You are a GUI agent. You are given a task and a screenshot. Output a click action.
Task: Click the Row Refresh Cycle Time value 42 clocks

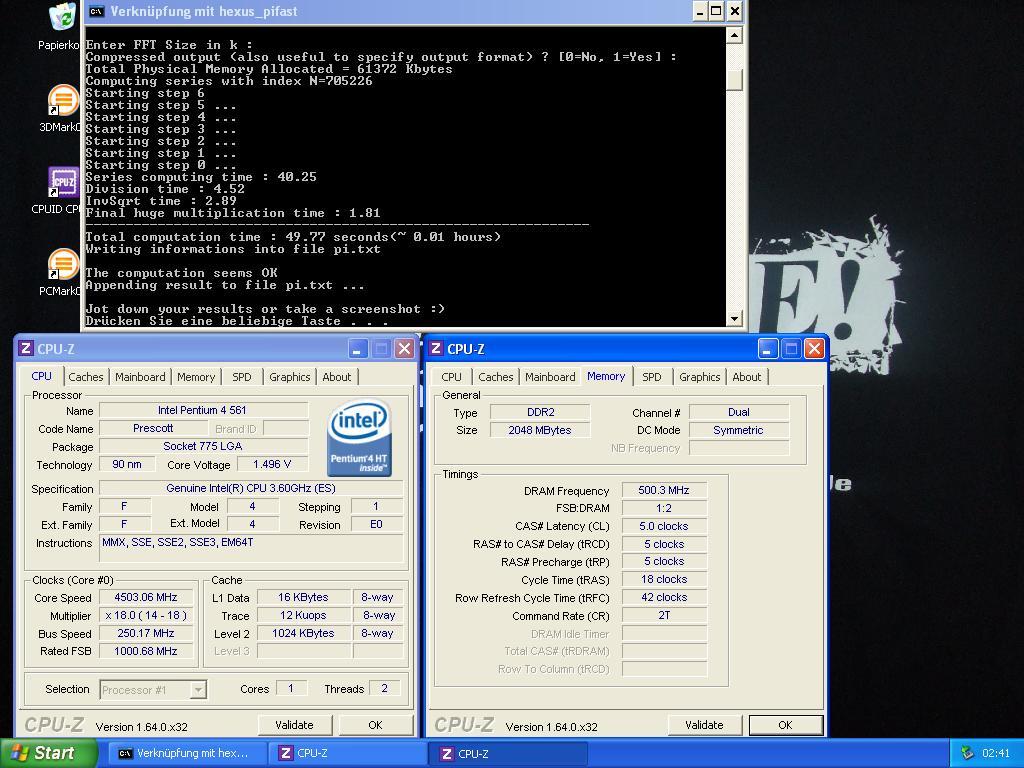[664, 597]
